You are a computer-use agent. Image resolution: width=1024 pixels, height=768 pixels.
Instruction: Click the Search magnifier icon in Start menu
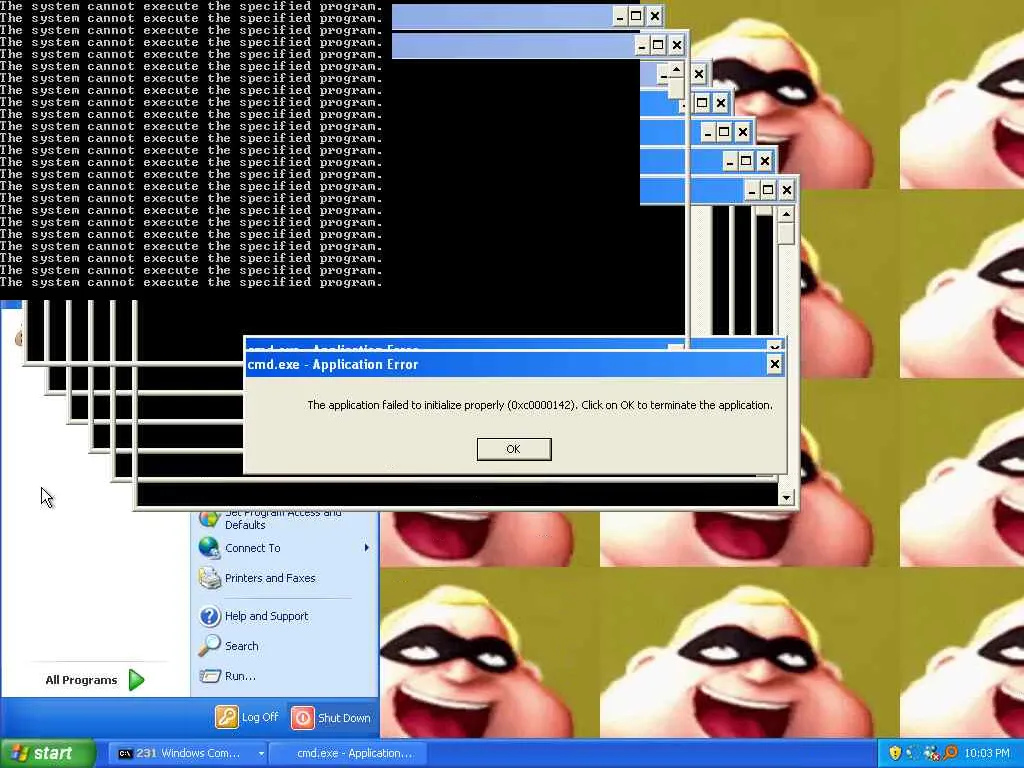coord(210,645)
